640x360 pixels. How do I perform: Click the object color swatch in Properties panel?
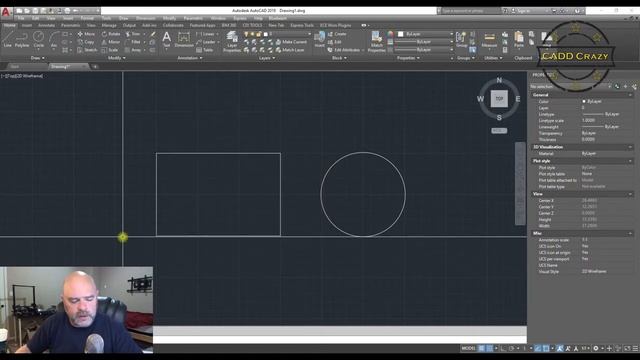click(x=400, y=34)
